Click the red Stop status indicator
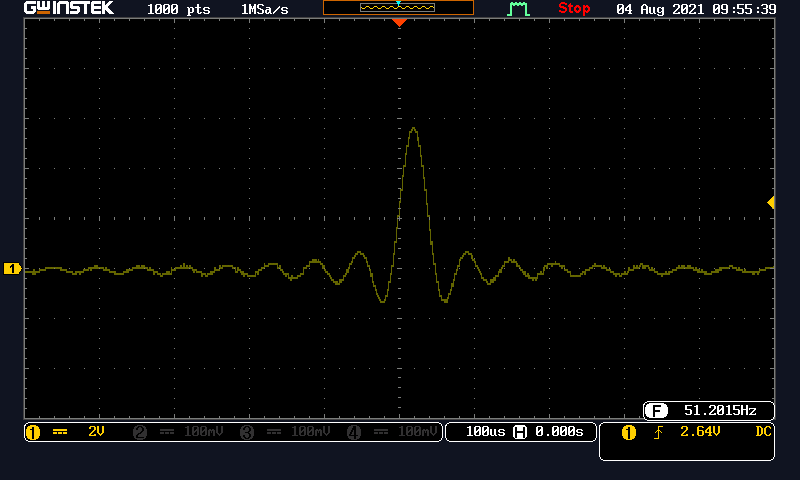Image resolution: width=800 pixels, height=480 pixels. [574, 9]
